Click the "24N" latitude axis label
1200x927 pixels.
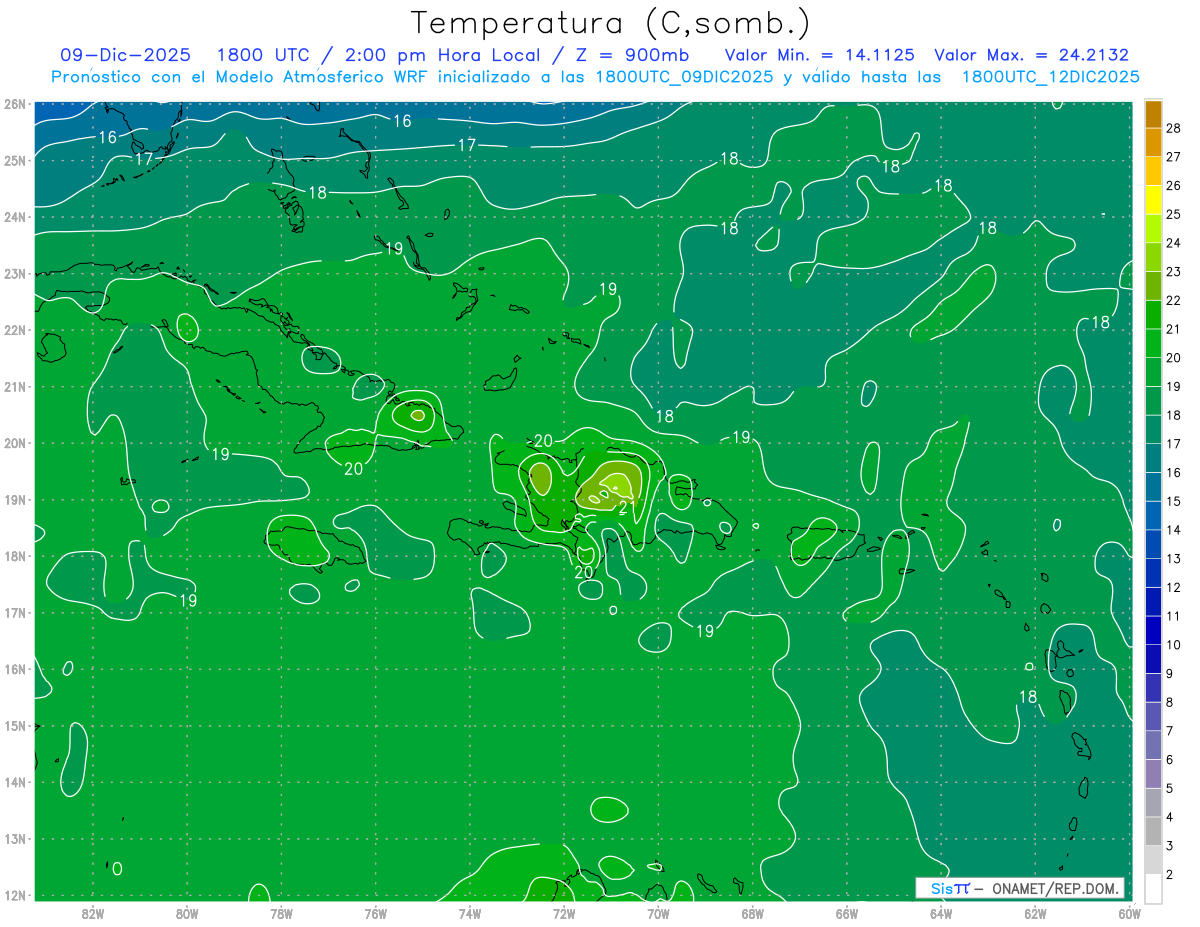click(x=15, y=217)
